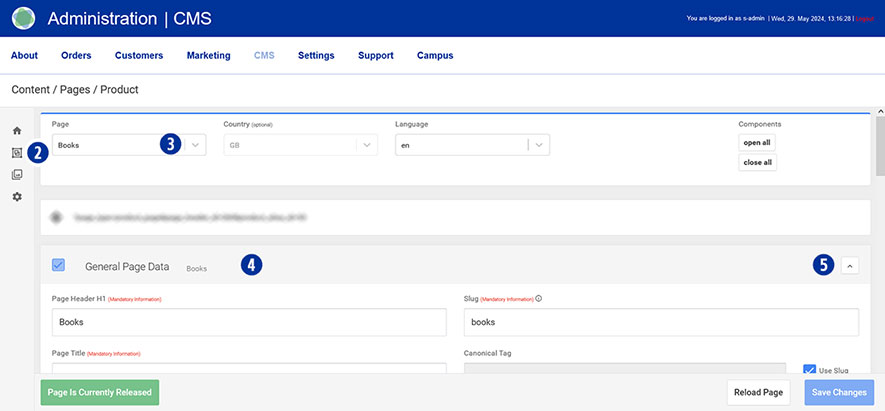Image resolution: width=885 pixels, height=411 pixels.
Task: Click the Slug info icon
Action: click(x=540, y=298)
